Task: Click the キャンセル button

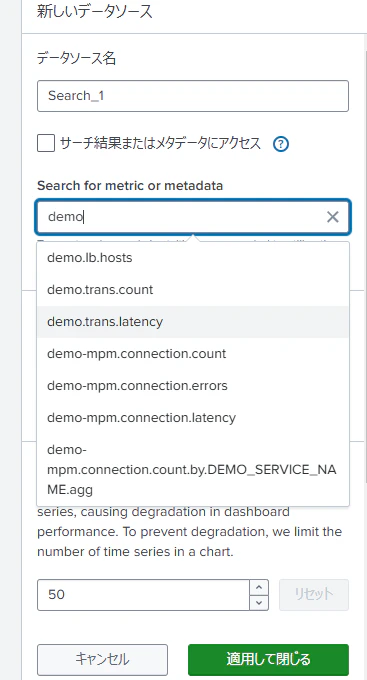Action: [x=102, y=660]
